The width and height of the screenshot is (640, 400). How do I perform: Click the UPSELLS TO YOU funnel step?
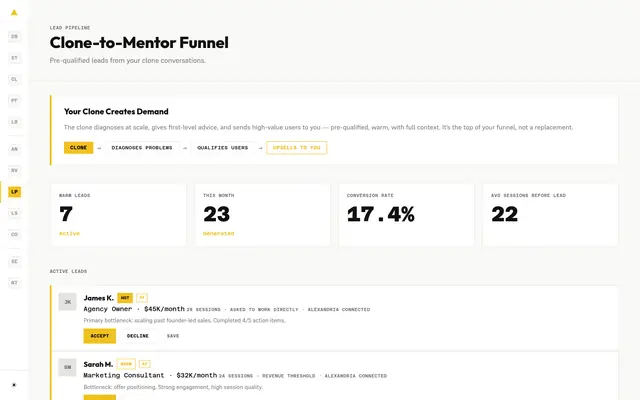tap(297, 148)
